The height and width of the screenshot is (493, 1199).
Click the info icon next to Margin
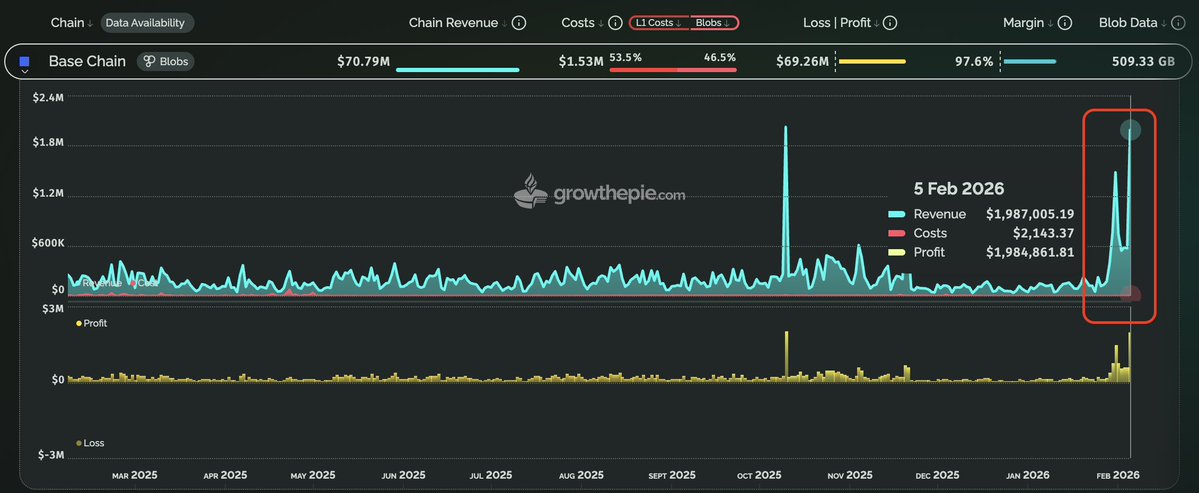(x=1065, y=23)
